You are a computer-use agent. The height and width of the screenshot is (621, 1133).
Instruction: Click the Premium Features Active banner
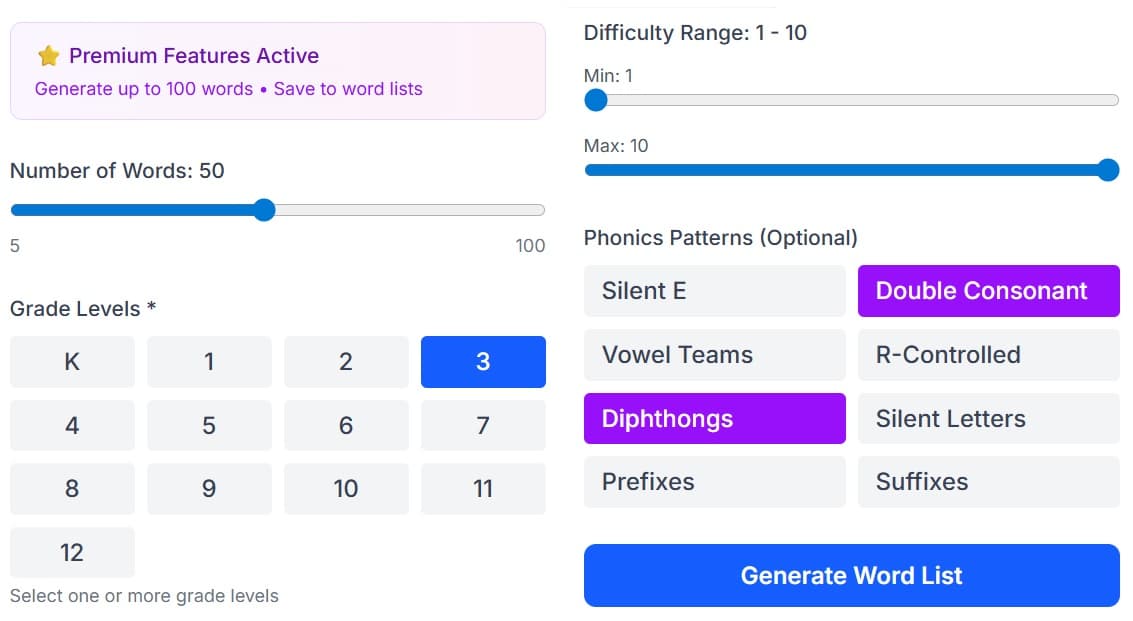click(x=277, y=70)
